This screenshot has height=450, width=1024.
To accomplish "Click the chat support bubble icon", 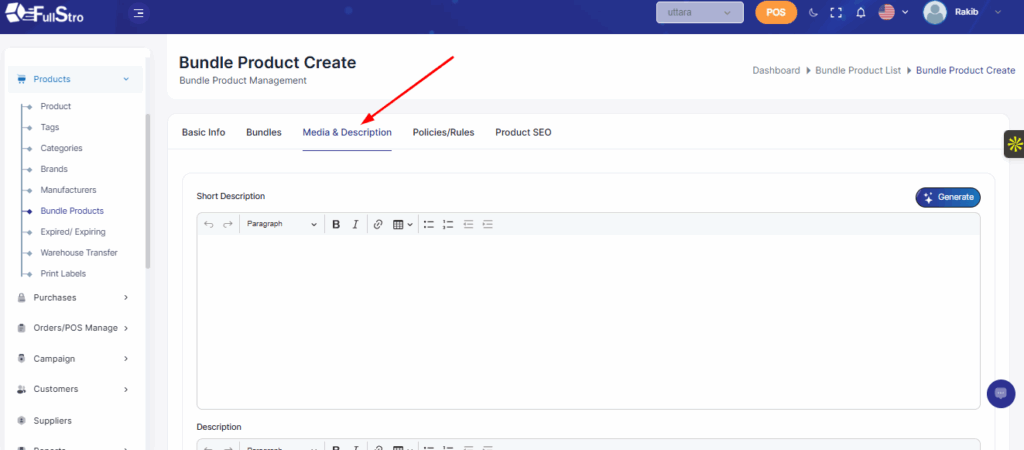I will tap(1000, 393).
